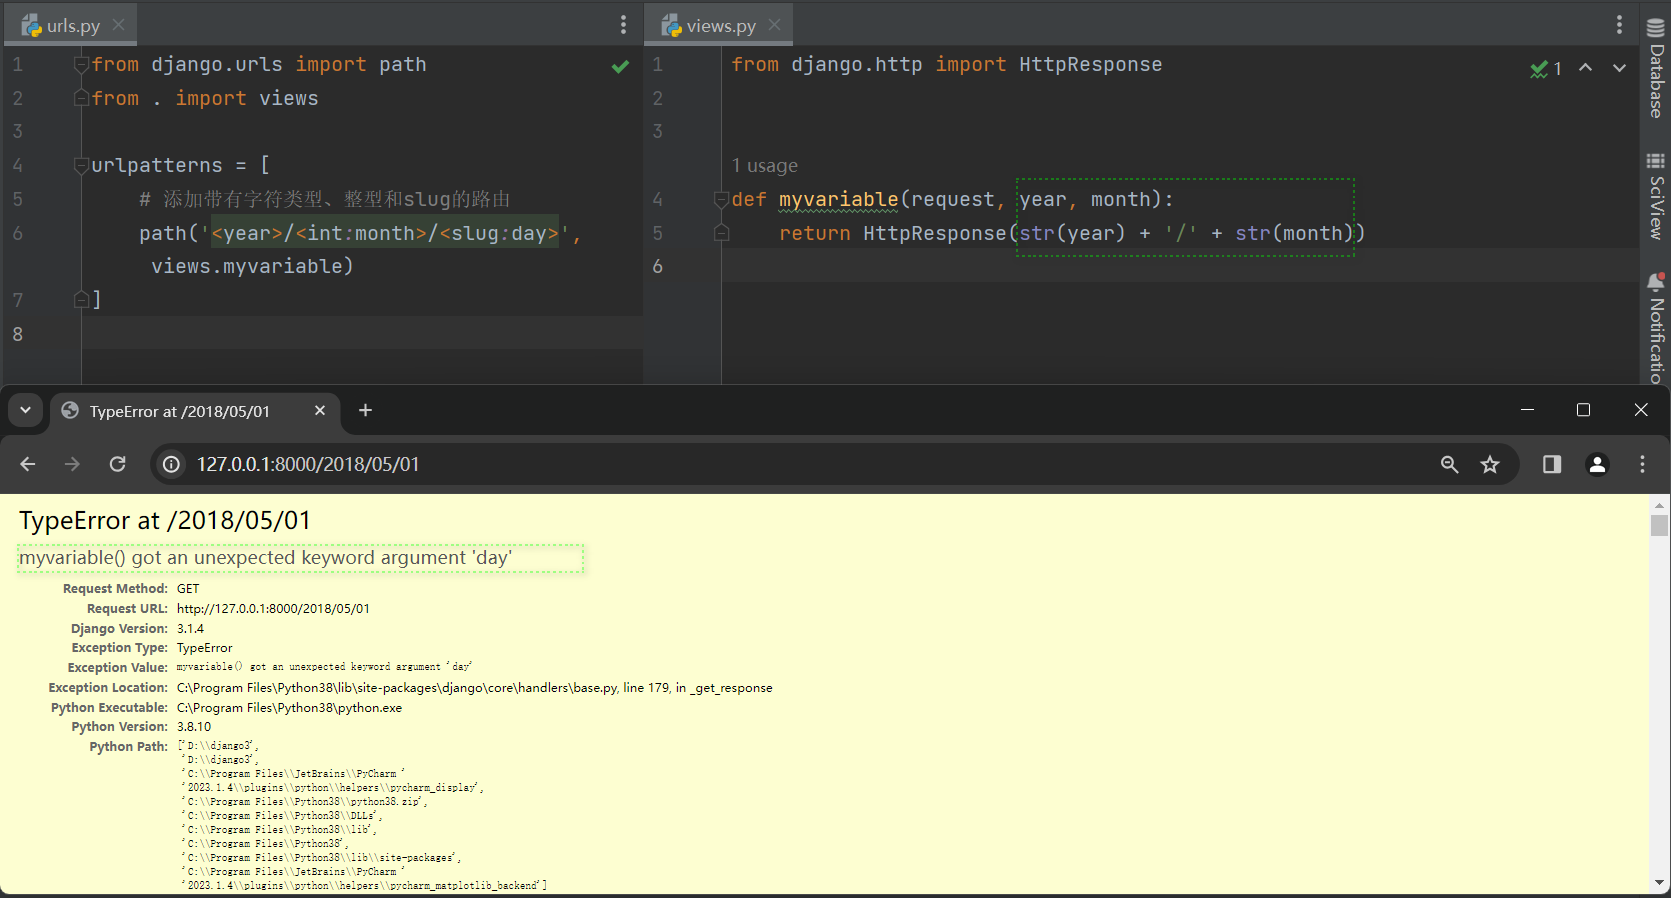This screenshot has height=898, width=1671.
Task: View site information icon in address bar
Action: click(172, 464)
